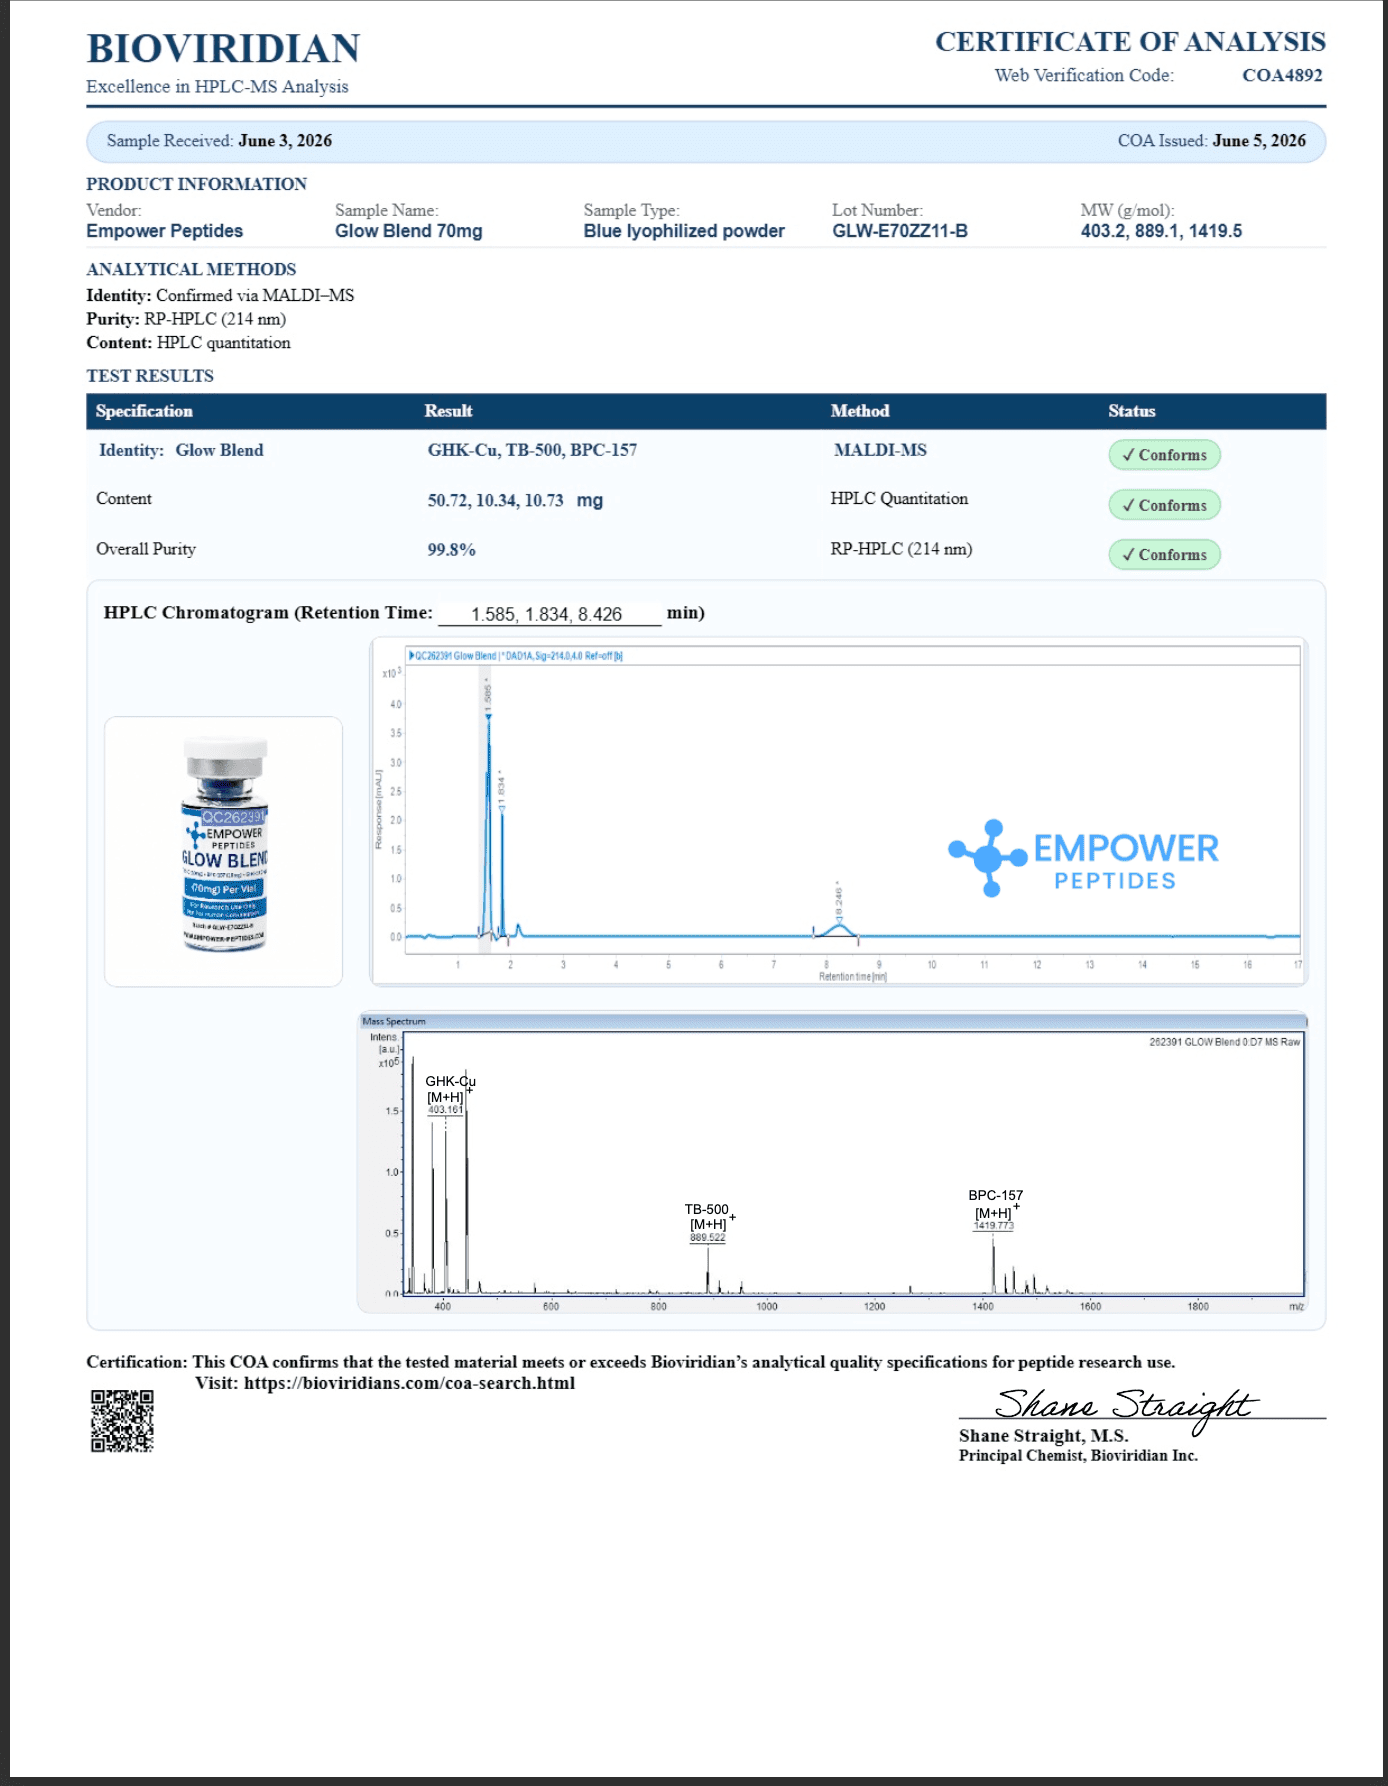Click the Glow Blend vial product photo

click(224, 846)
